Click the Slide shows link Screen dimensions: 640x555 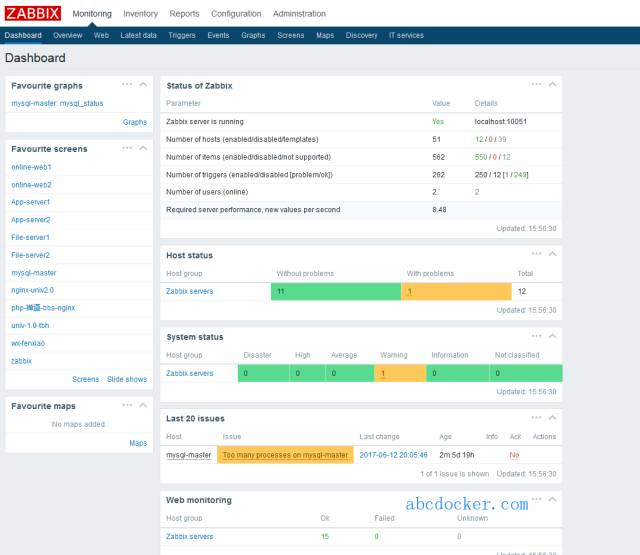point(127,379)
